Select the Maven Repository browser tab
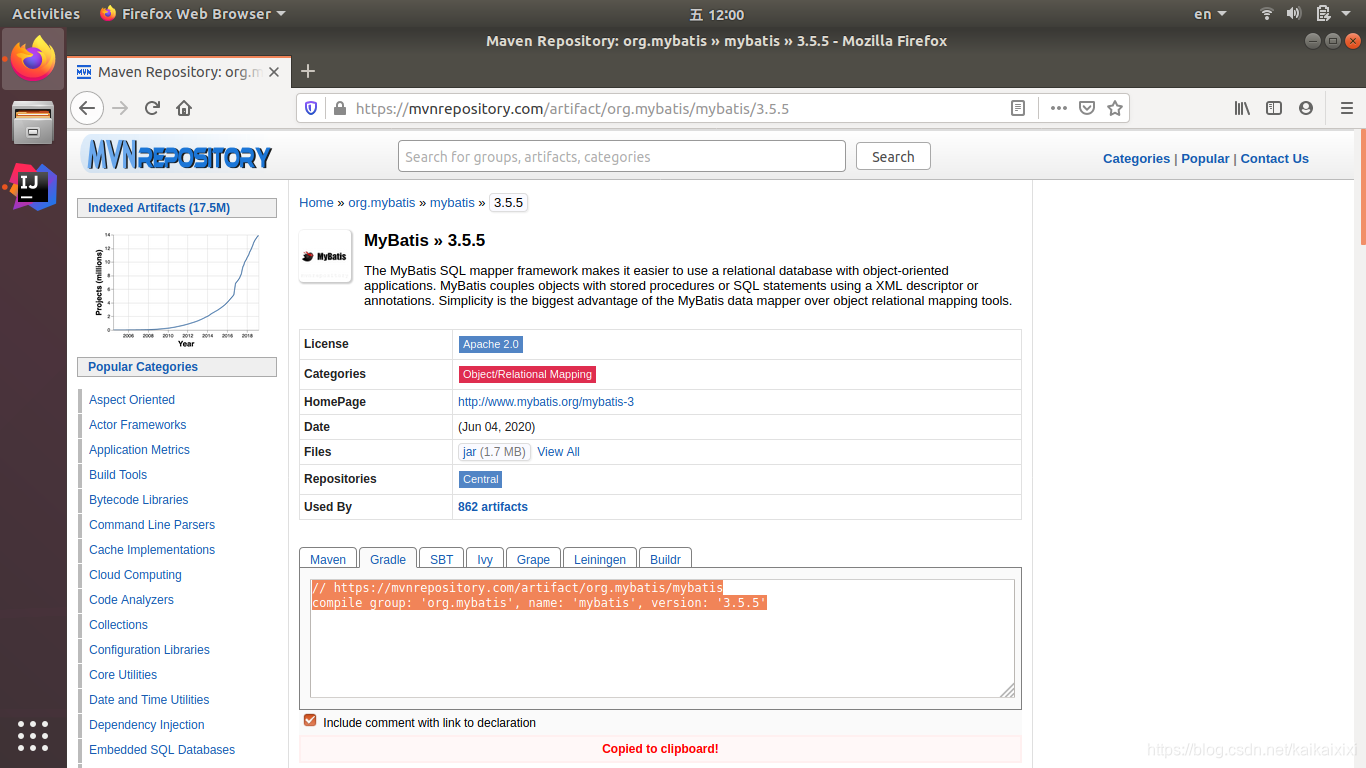 (180, 72)
